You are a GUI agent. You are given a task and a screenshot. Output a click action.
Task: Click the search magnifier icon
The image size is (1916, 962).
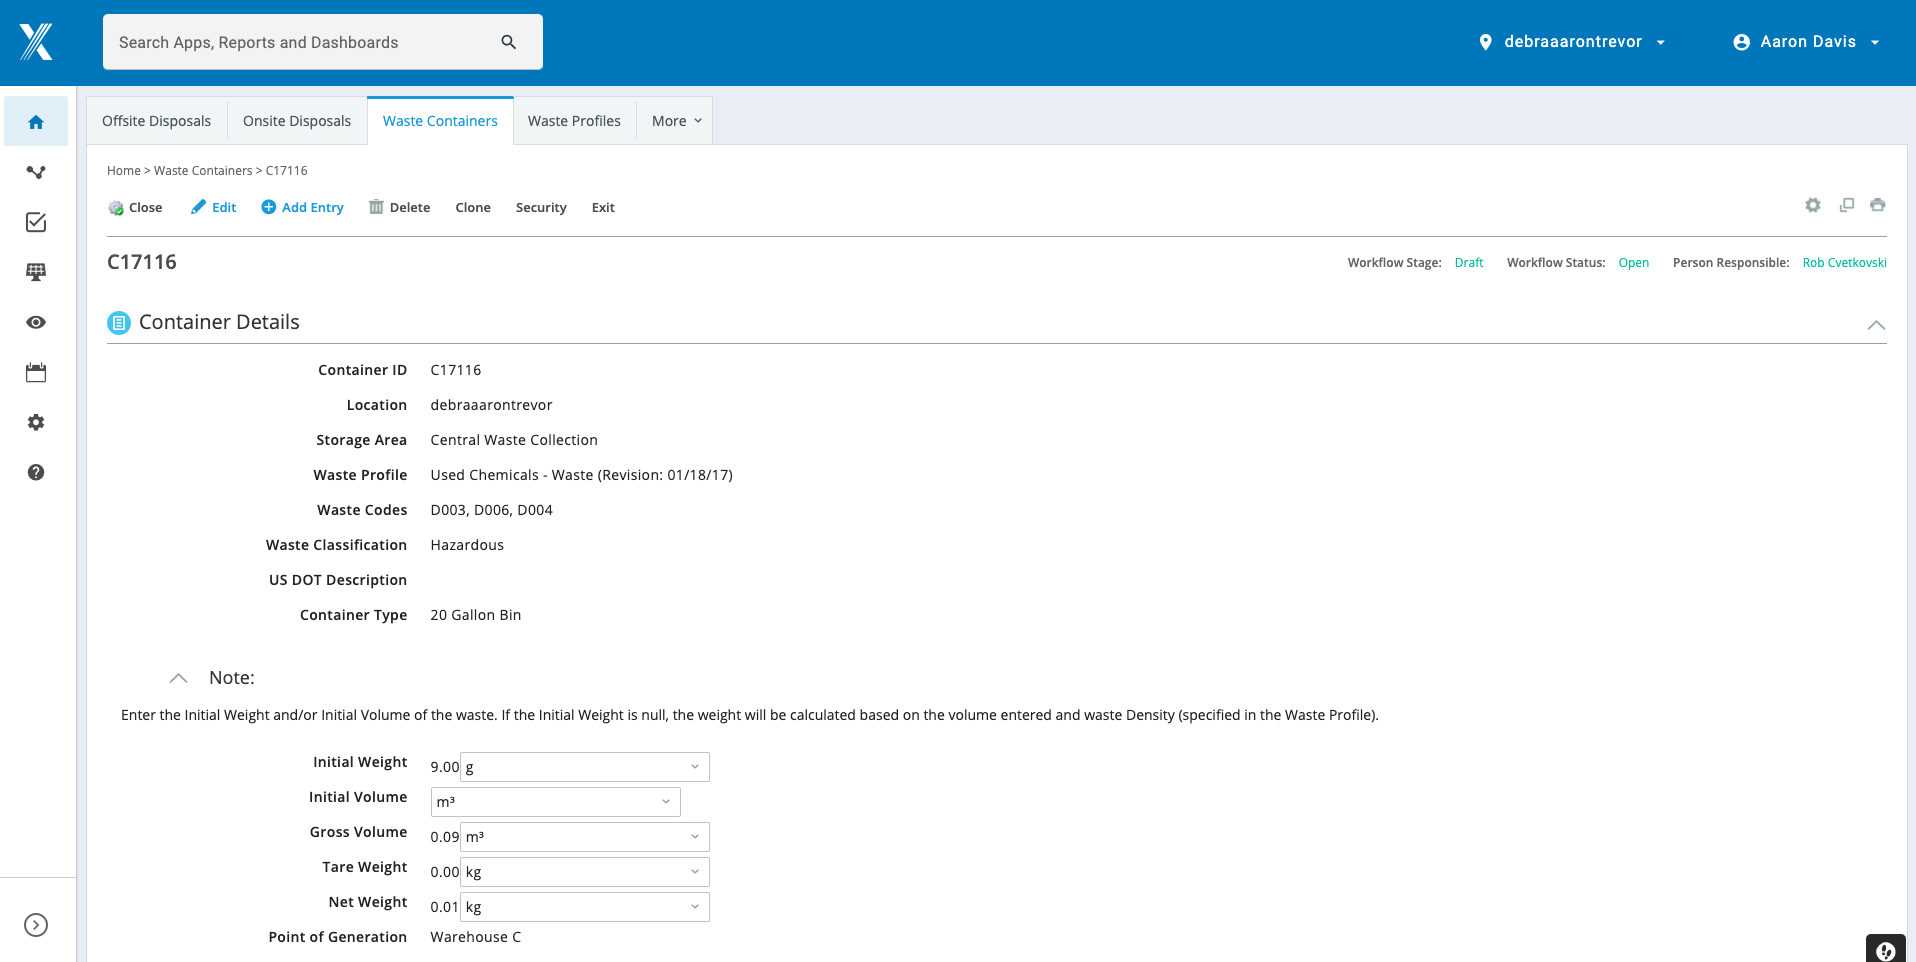click(x=509, y=42)
